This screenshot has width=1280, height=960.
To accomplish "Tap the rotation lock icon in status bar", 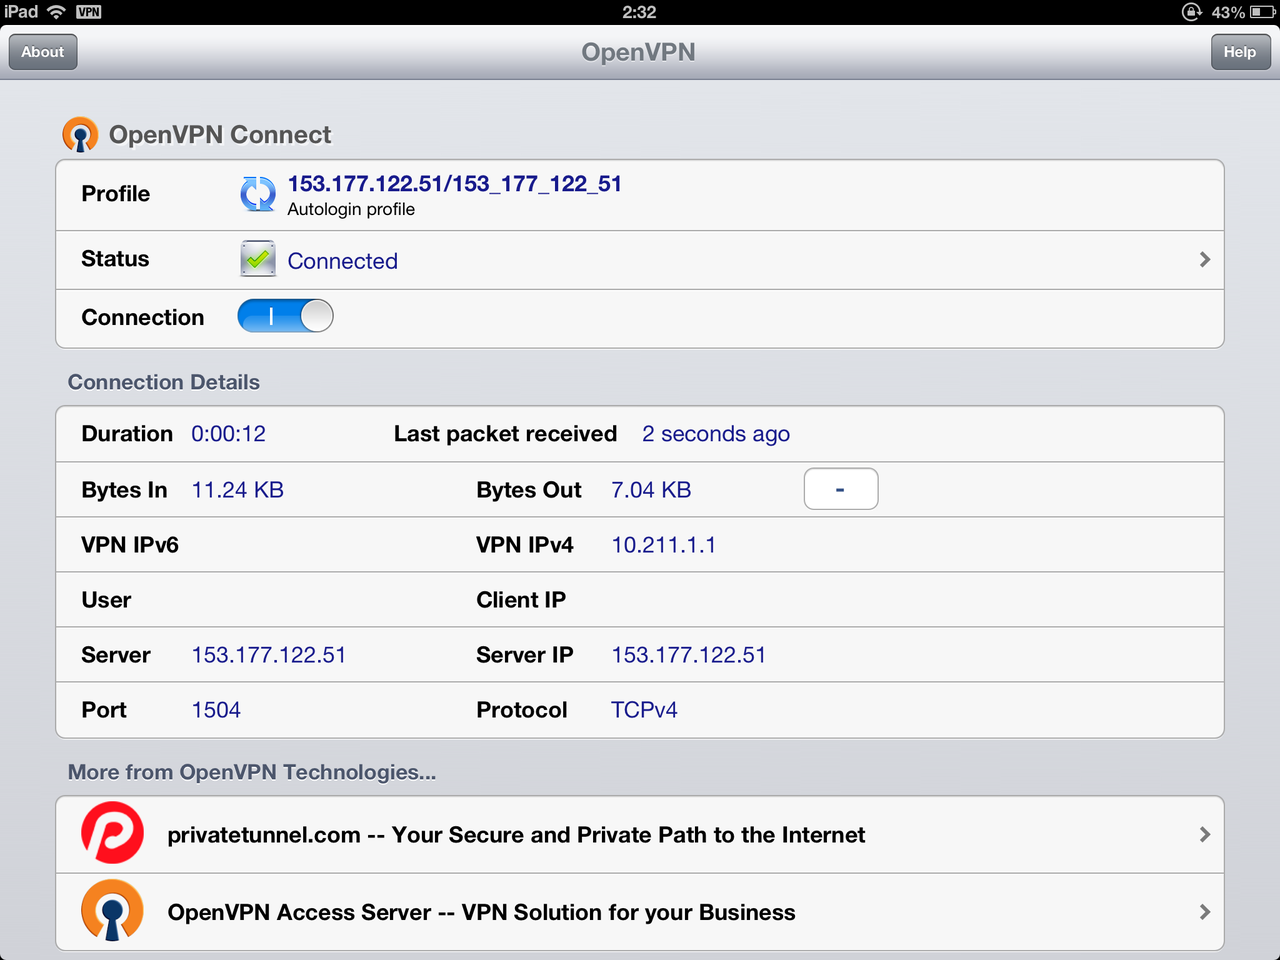I will 1191,12.
